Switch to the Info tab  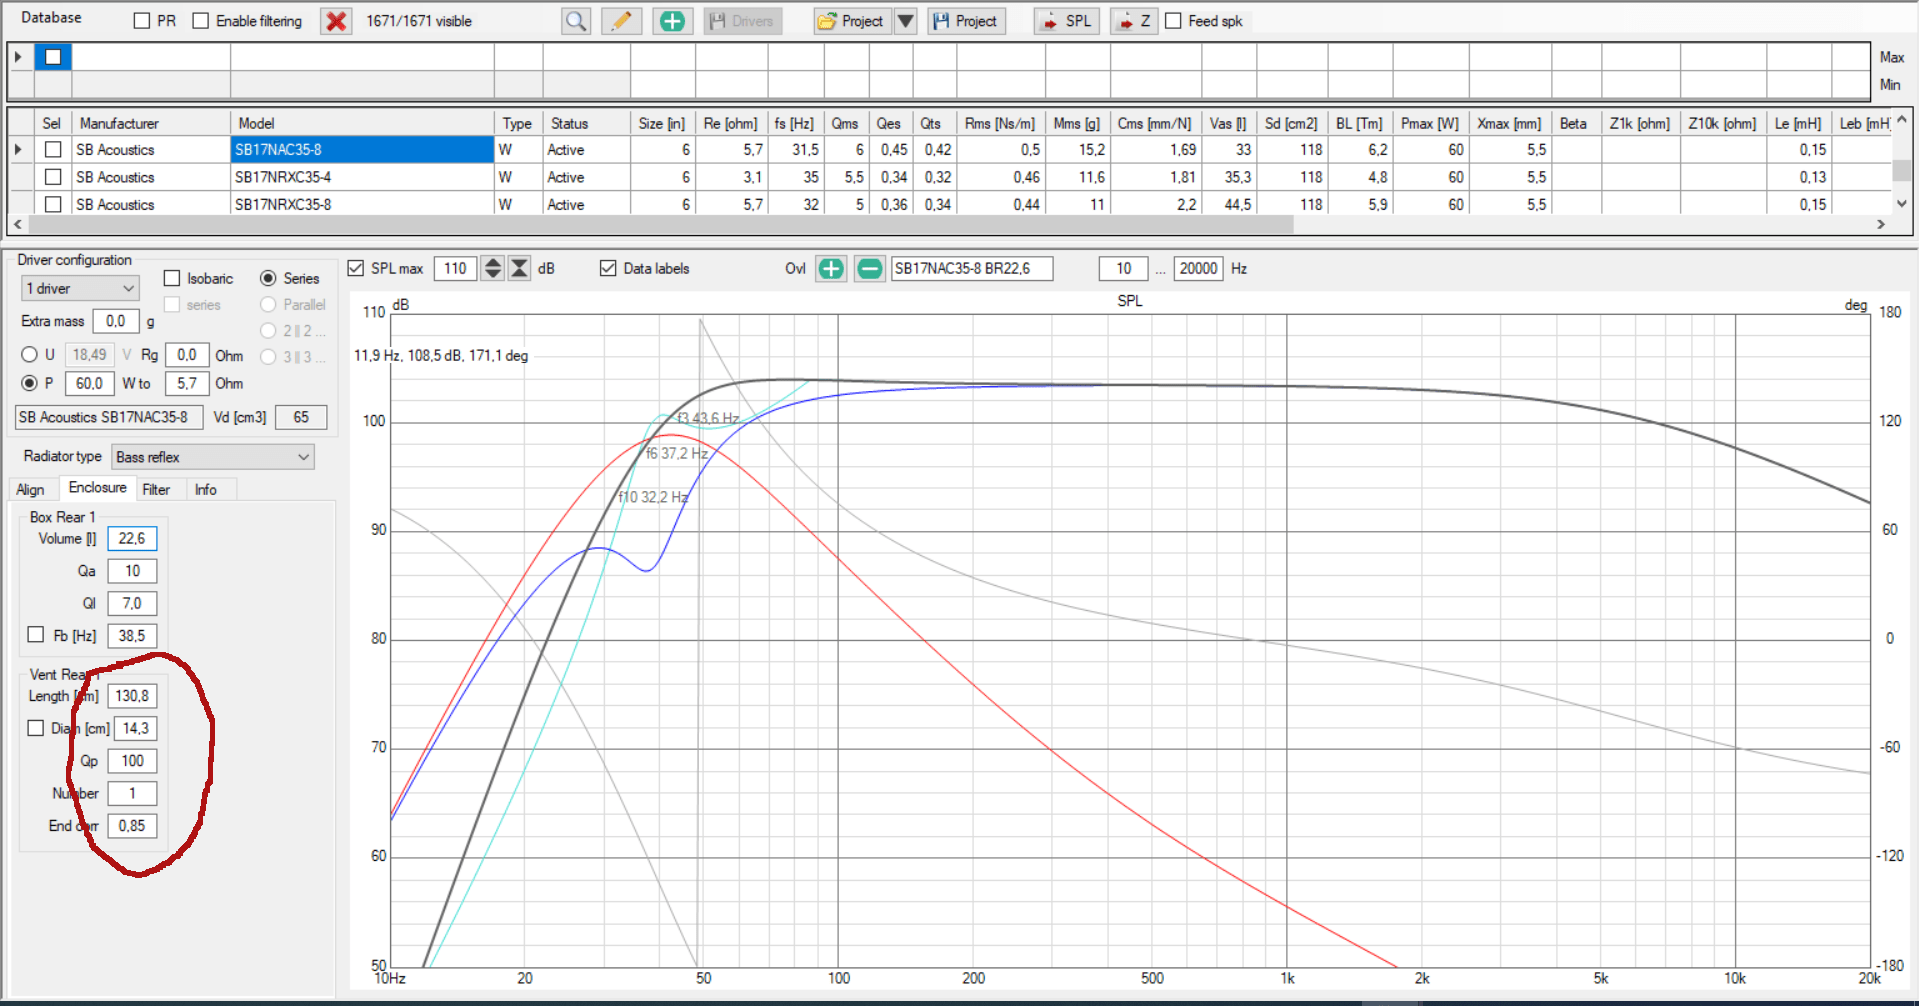click(206, 489)
